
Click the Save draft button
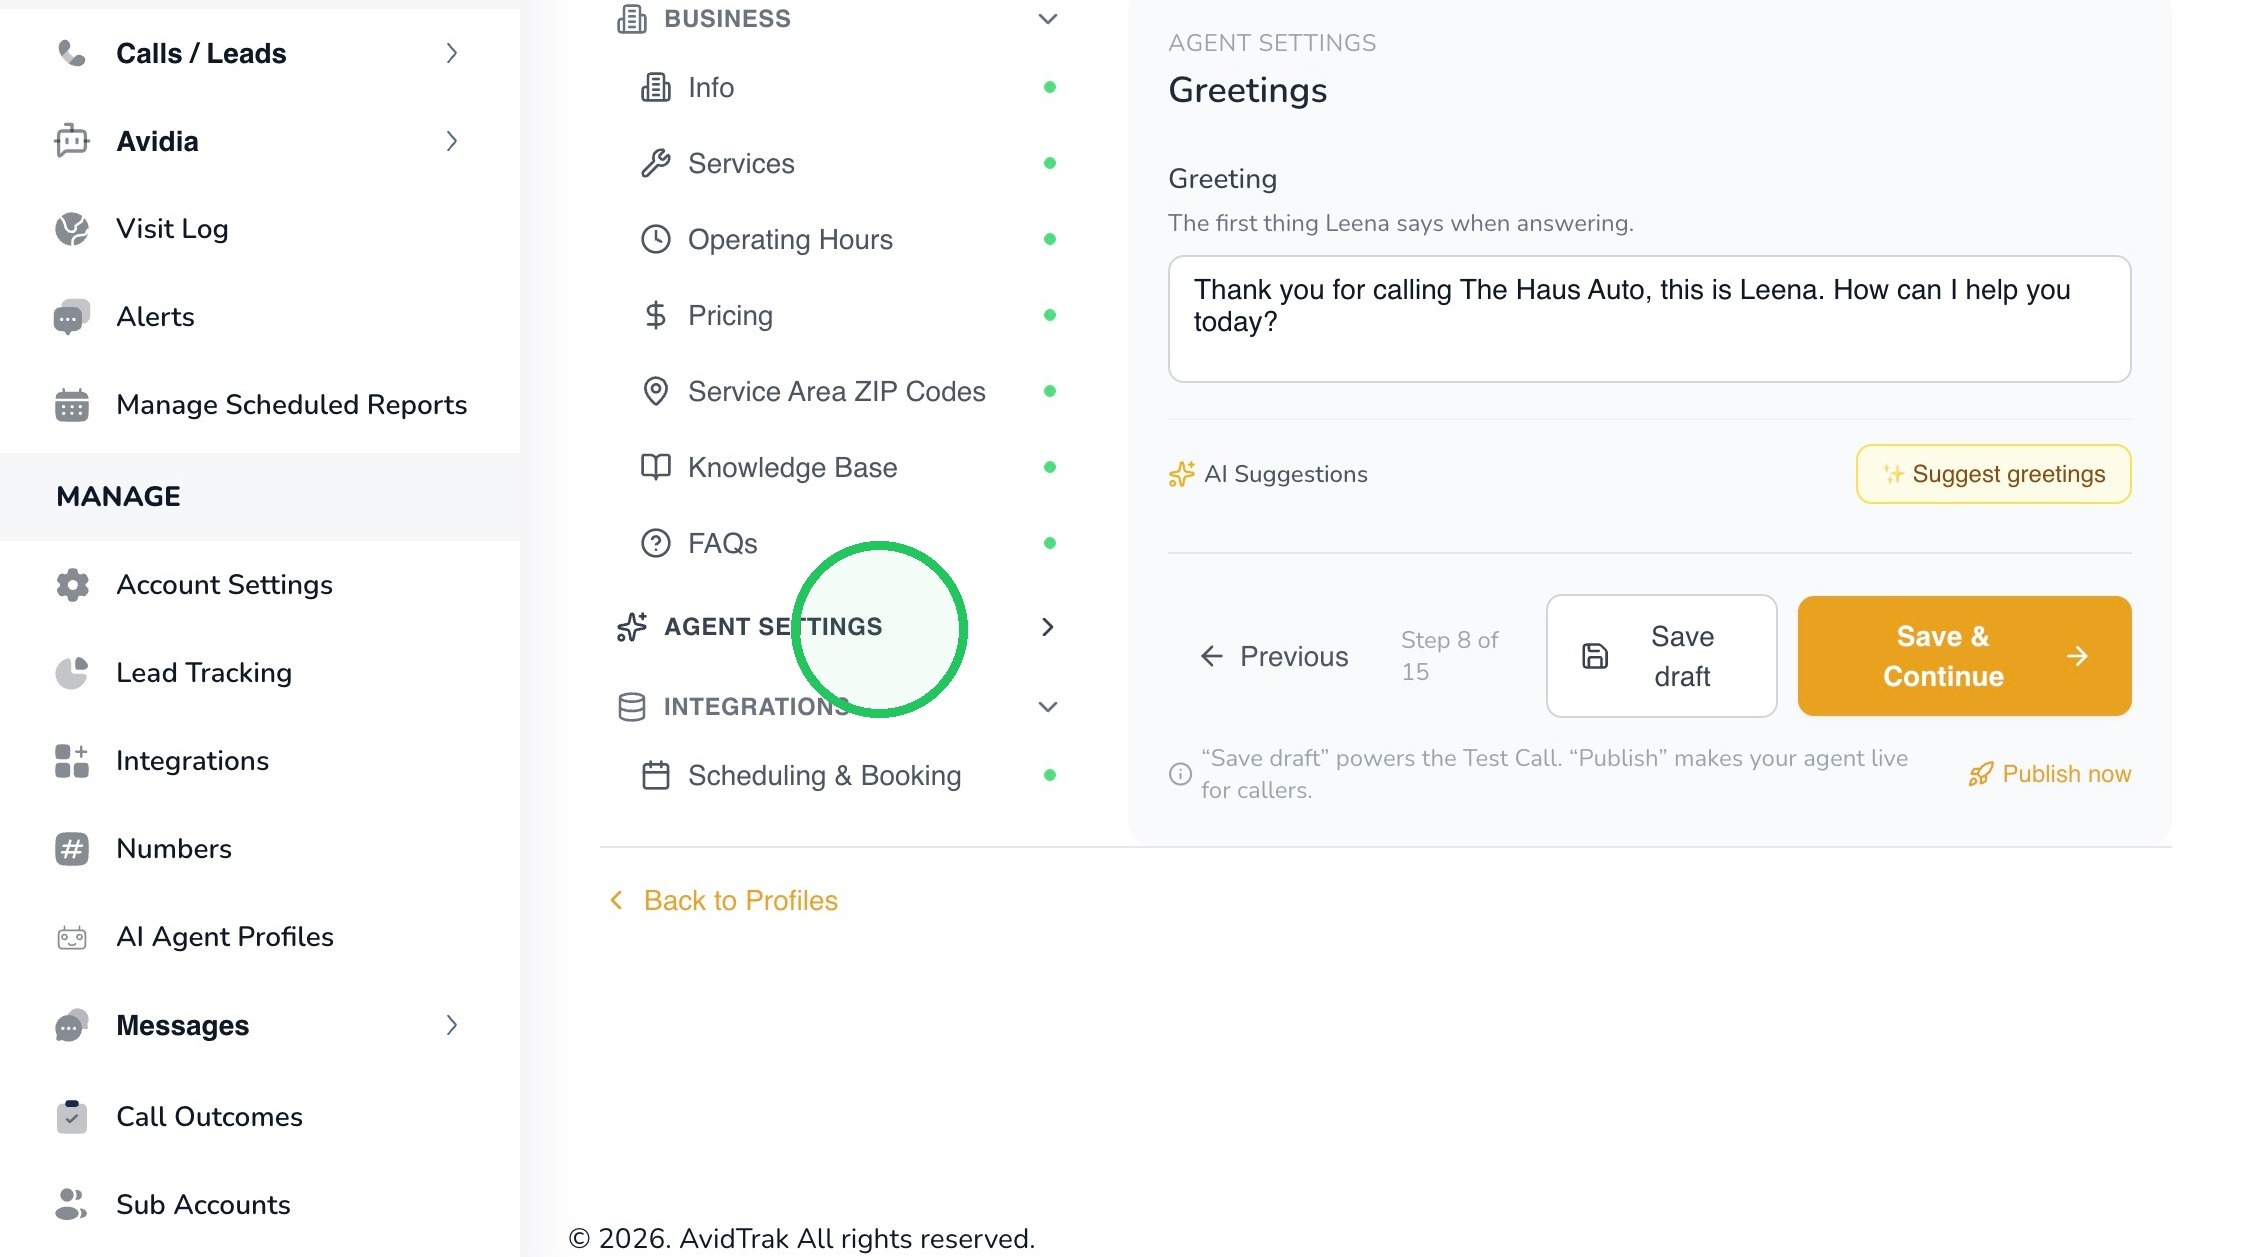[x=1662, y=656]
